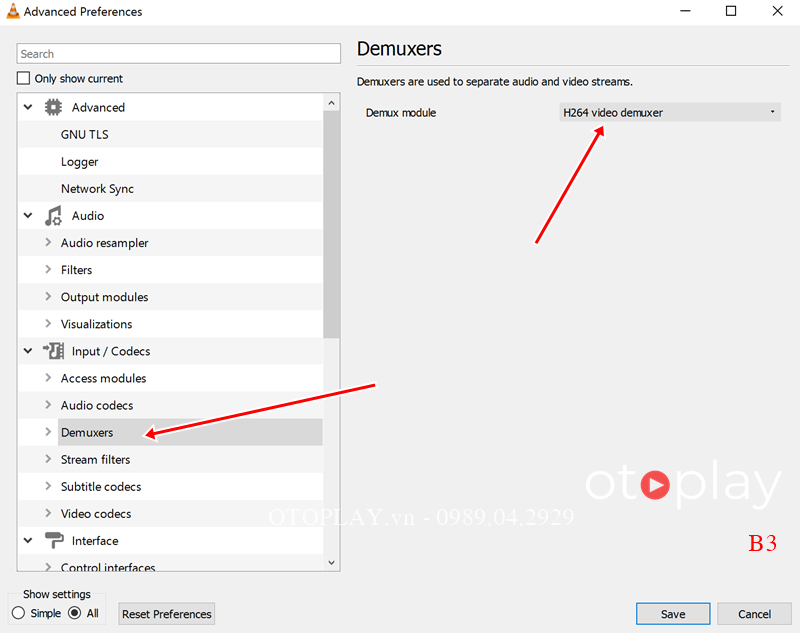Maximize the Advanced Preferences window
Screen dimensions: 800x633
coord(731,11)
